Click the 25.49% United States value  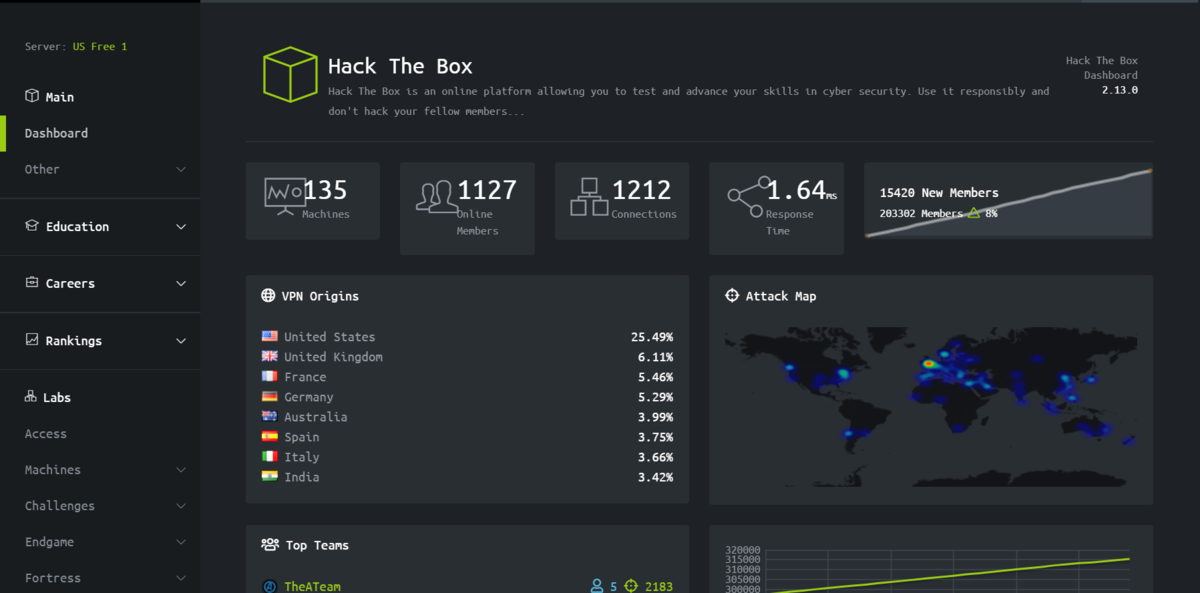point(652,337)
